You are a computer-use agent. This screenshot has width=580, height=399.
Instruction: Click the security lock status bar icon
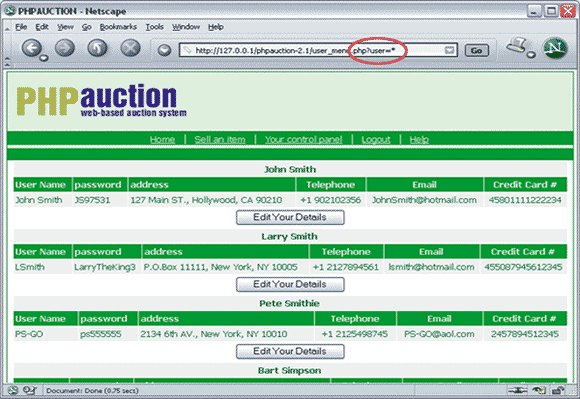click(x=558, y=390)
